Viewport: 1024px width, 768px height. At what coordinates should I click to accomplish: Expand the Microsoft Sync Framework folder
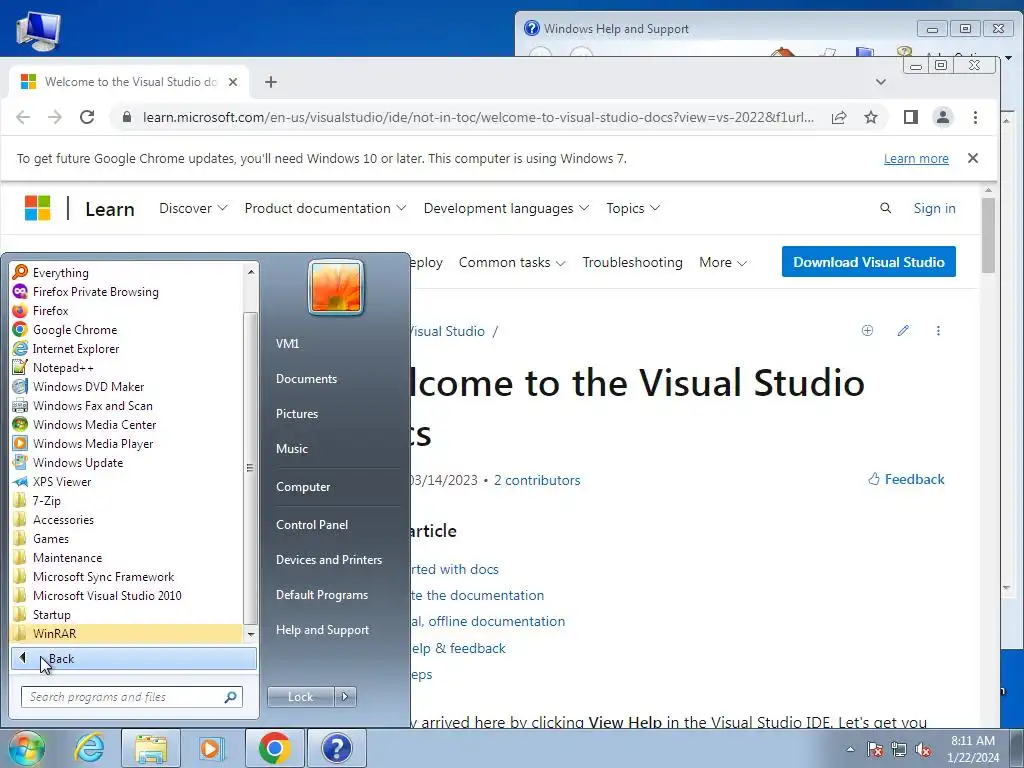click(x=127, y=576)
